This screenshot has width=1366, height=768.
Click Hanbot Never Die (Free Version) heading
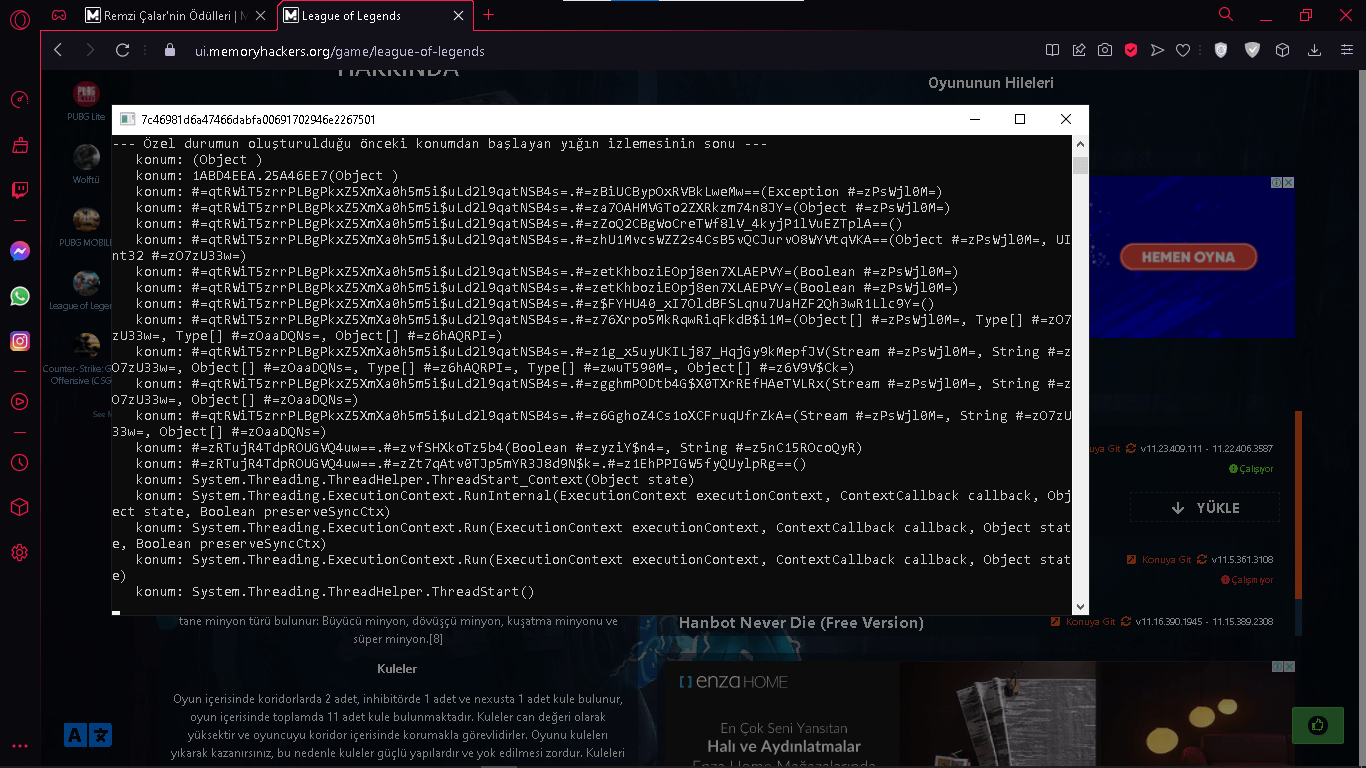801,622
